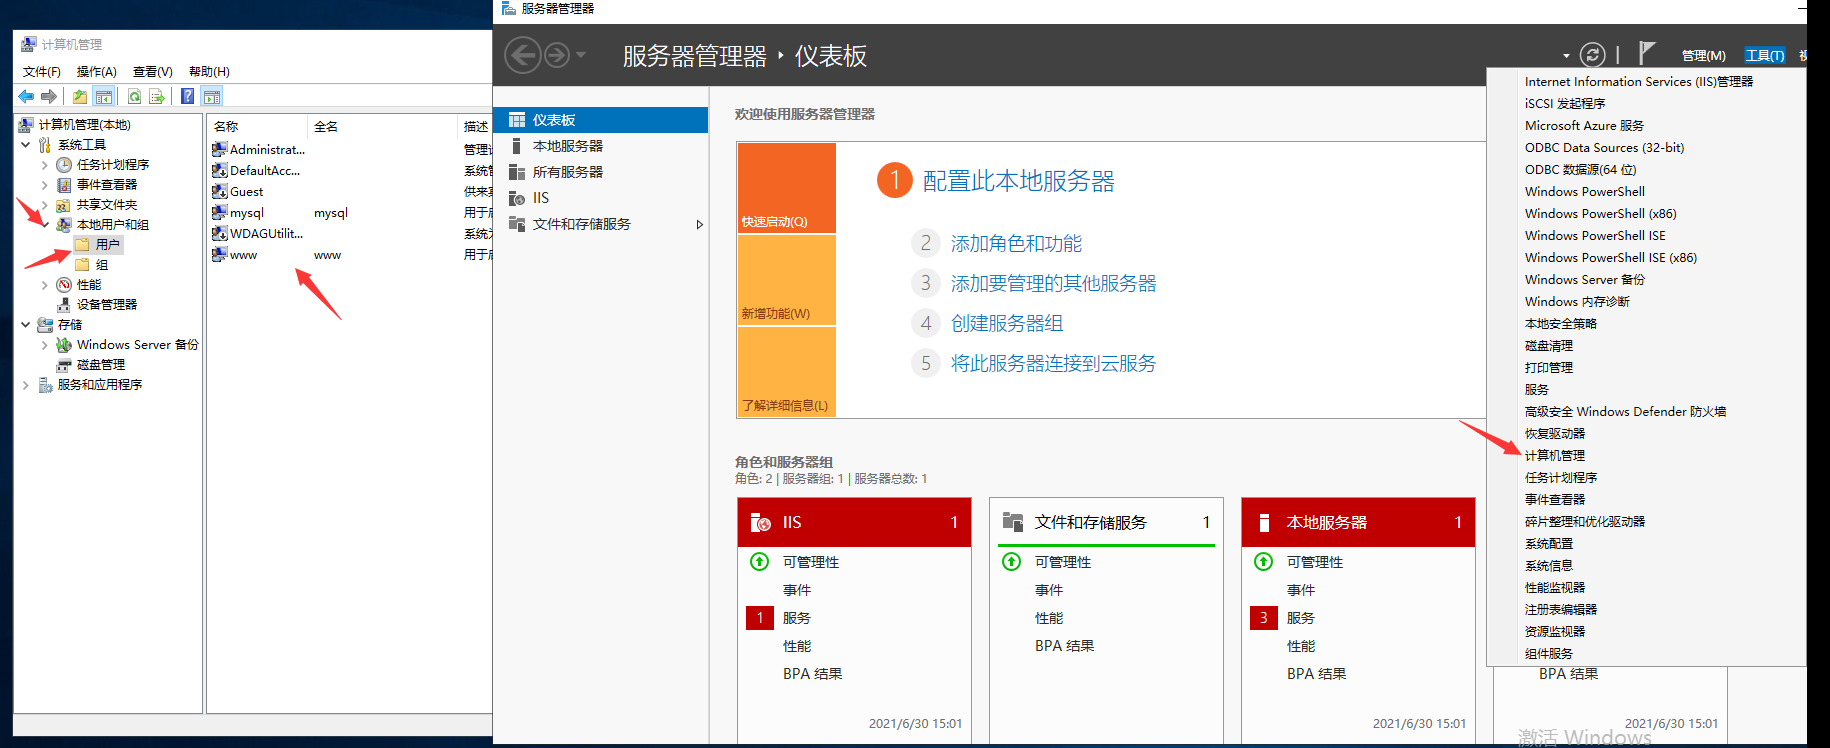The image size is (1830, 748).
Task: Open the dropdown arrow beside refresh icon
Action: (x=1566, y=56)
